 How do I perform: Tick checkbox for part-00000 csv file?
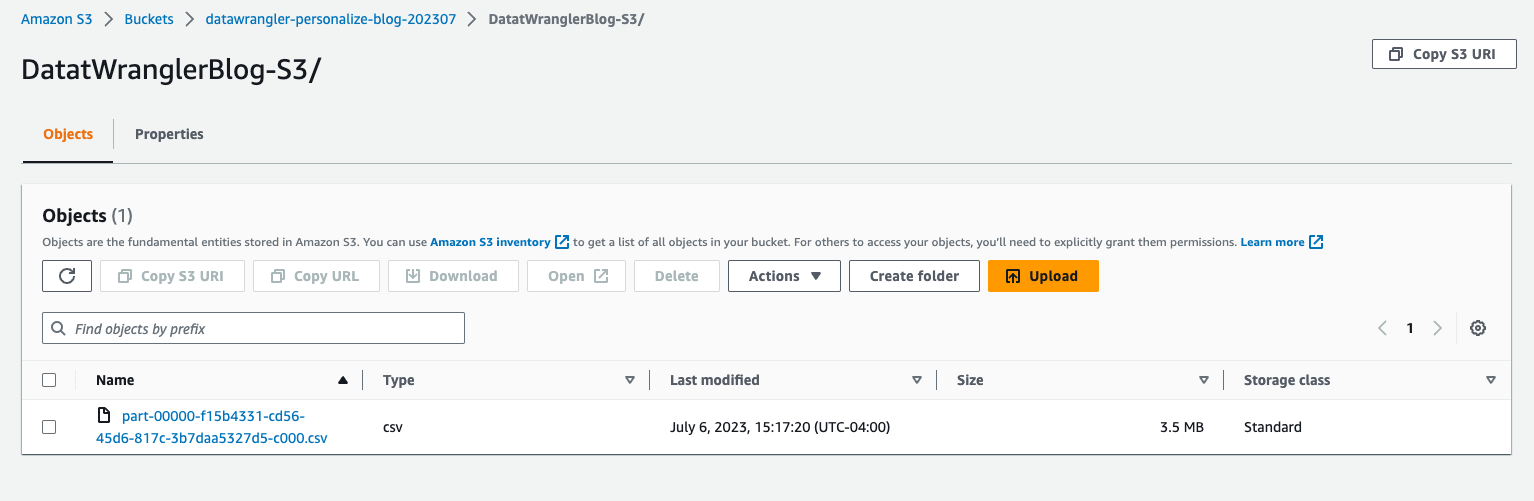pyautogui.click(x=49, y=427)
